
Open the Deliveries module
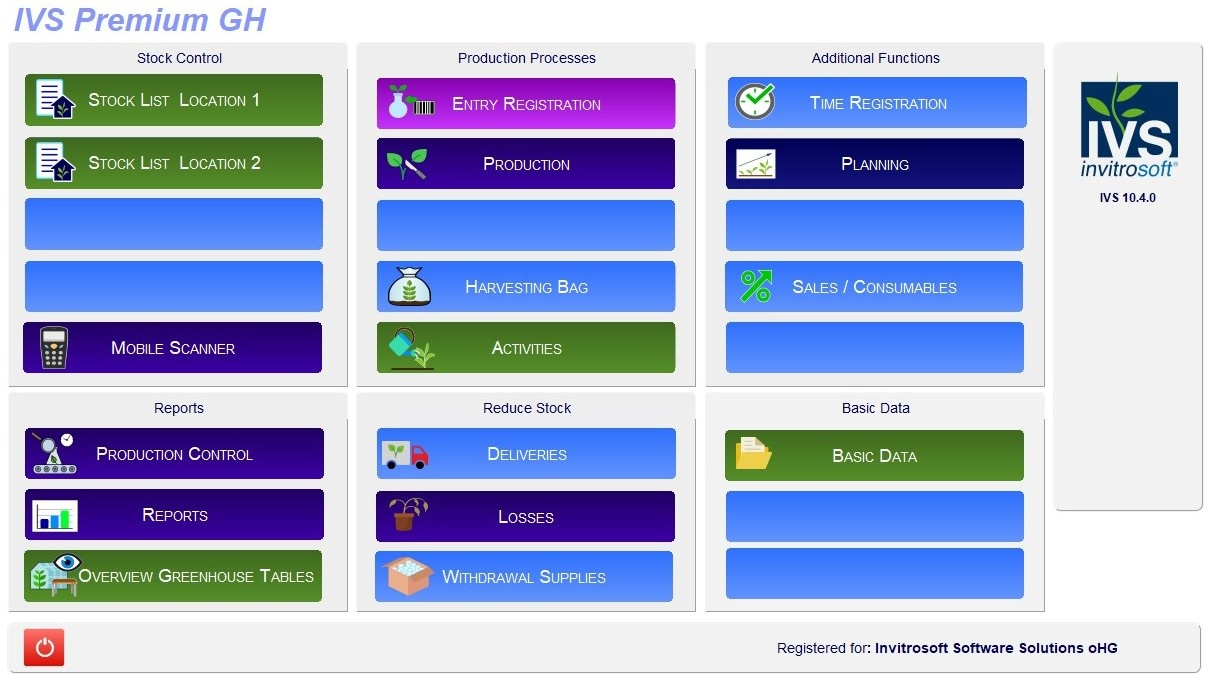tap(526, 454)
